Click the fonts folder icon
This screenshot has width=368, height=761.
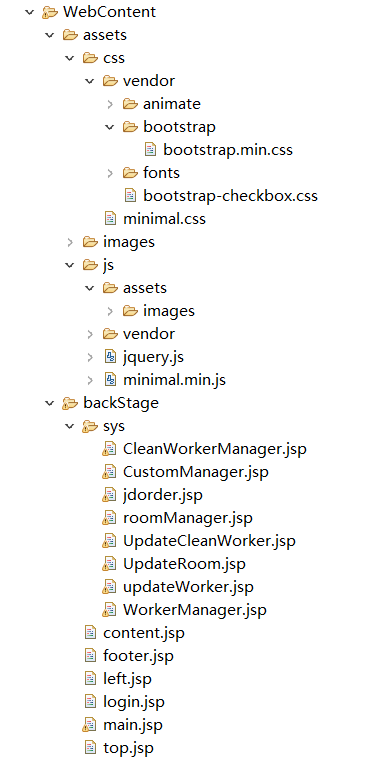131,173
